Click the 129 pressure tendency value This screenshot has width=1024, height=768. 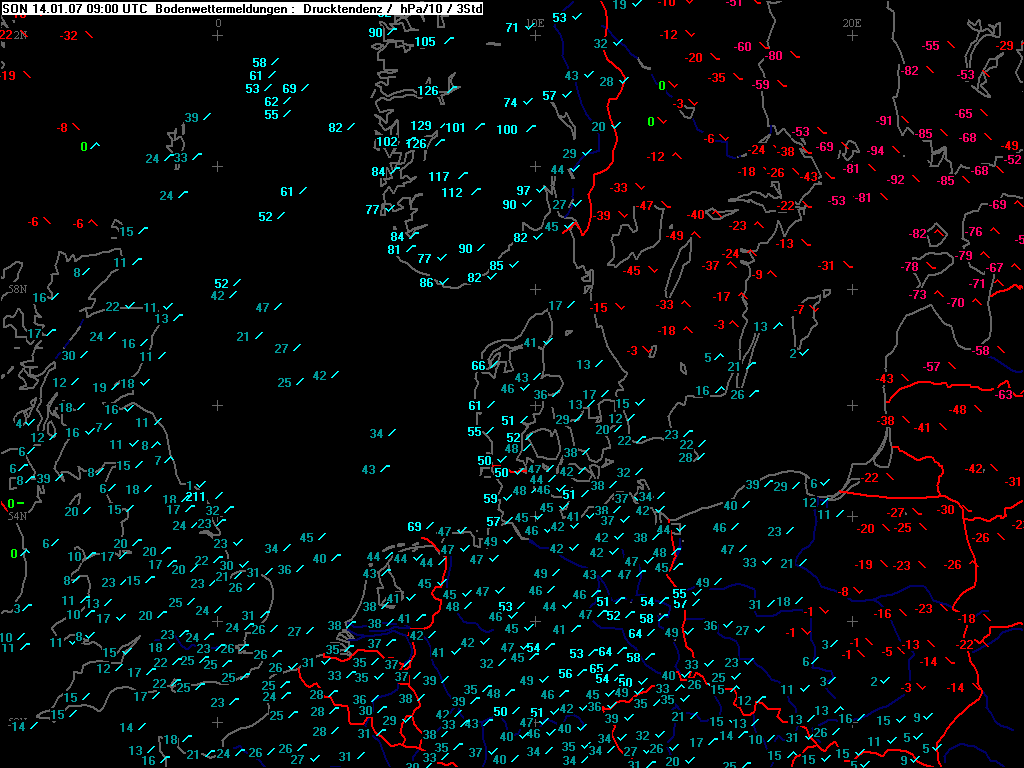point(421,126)
